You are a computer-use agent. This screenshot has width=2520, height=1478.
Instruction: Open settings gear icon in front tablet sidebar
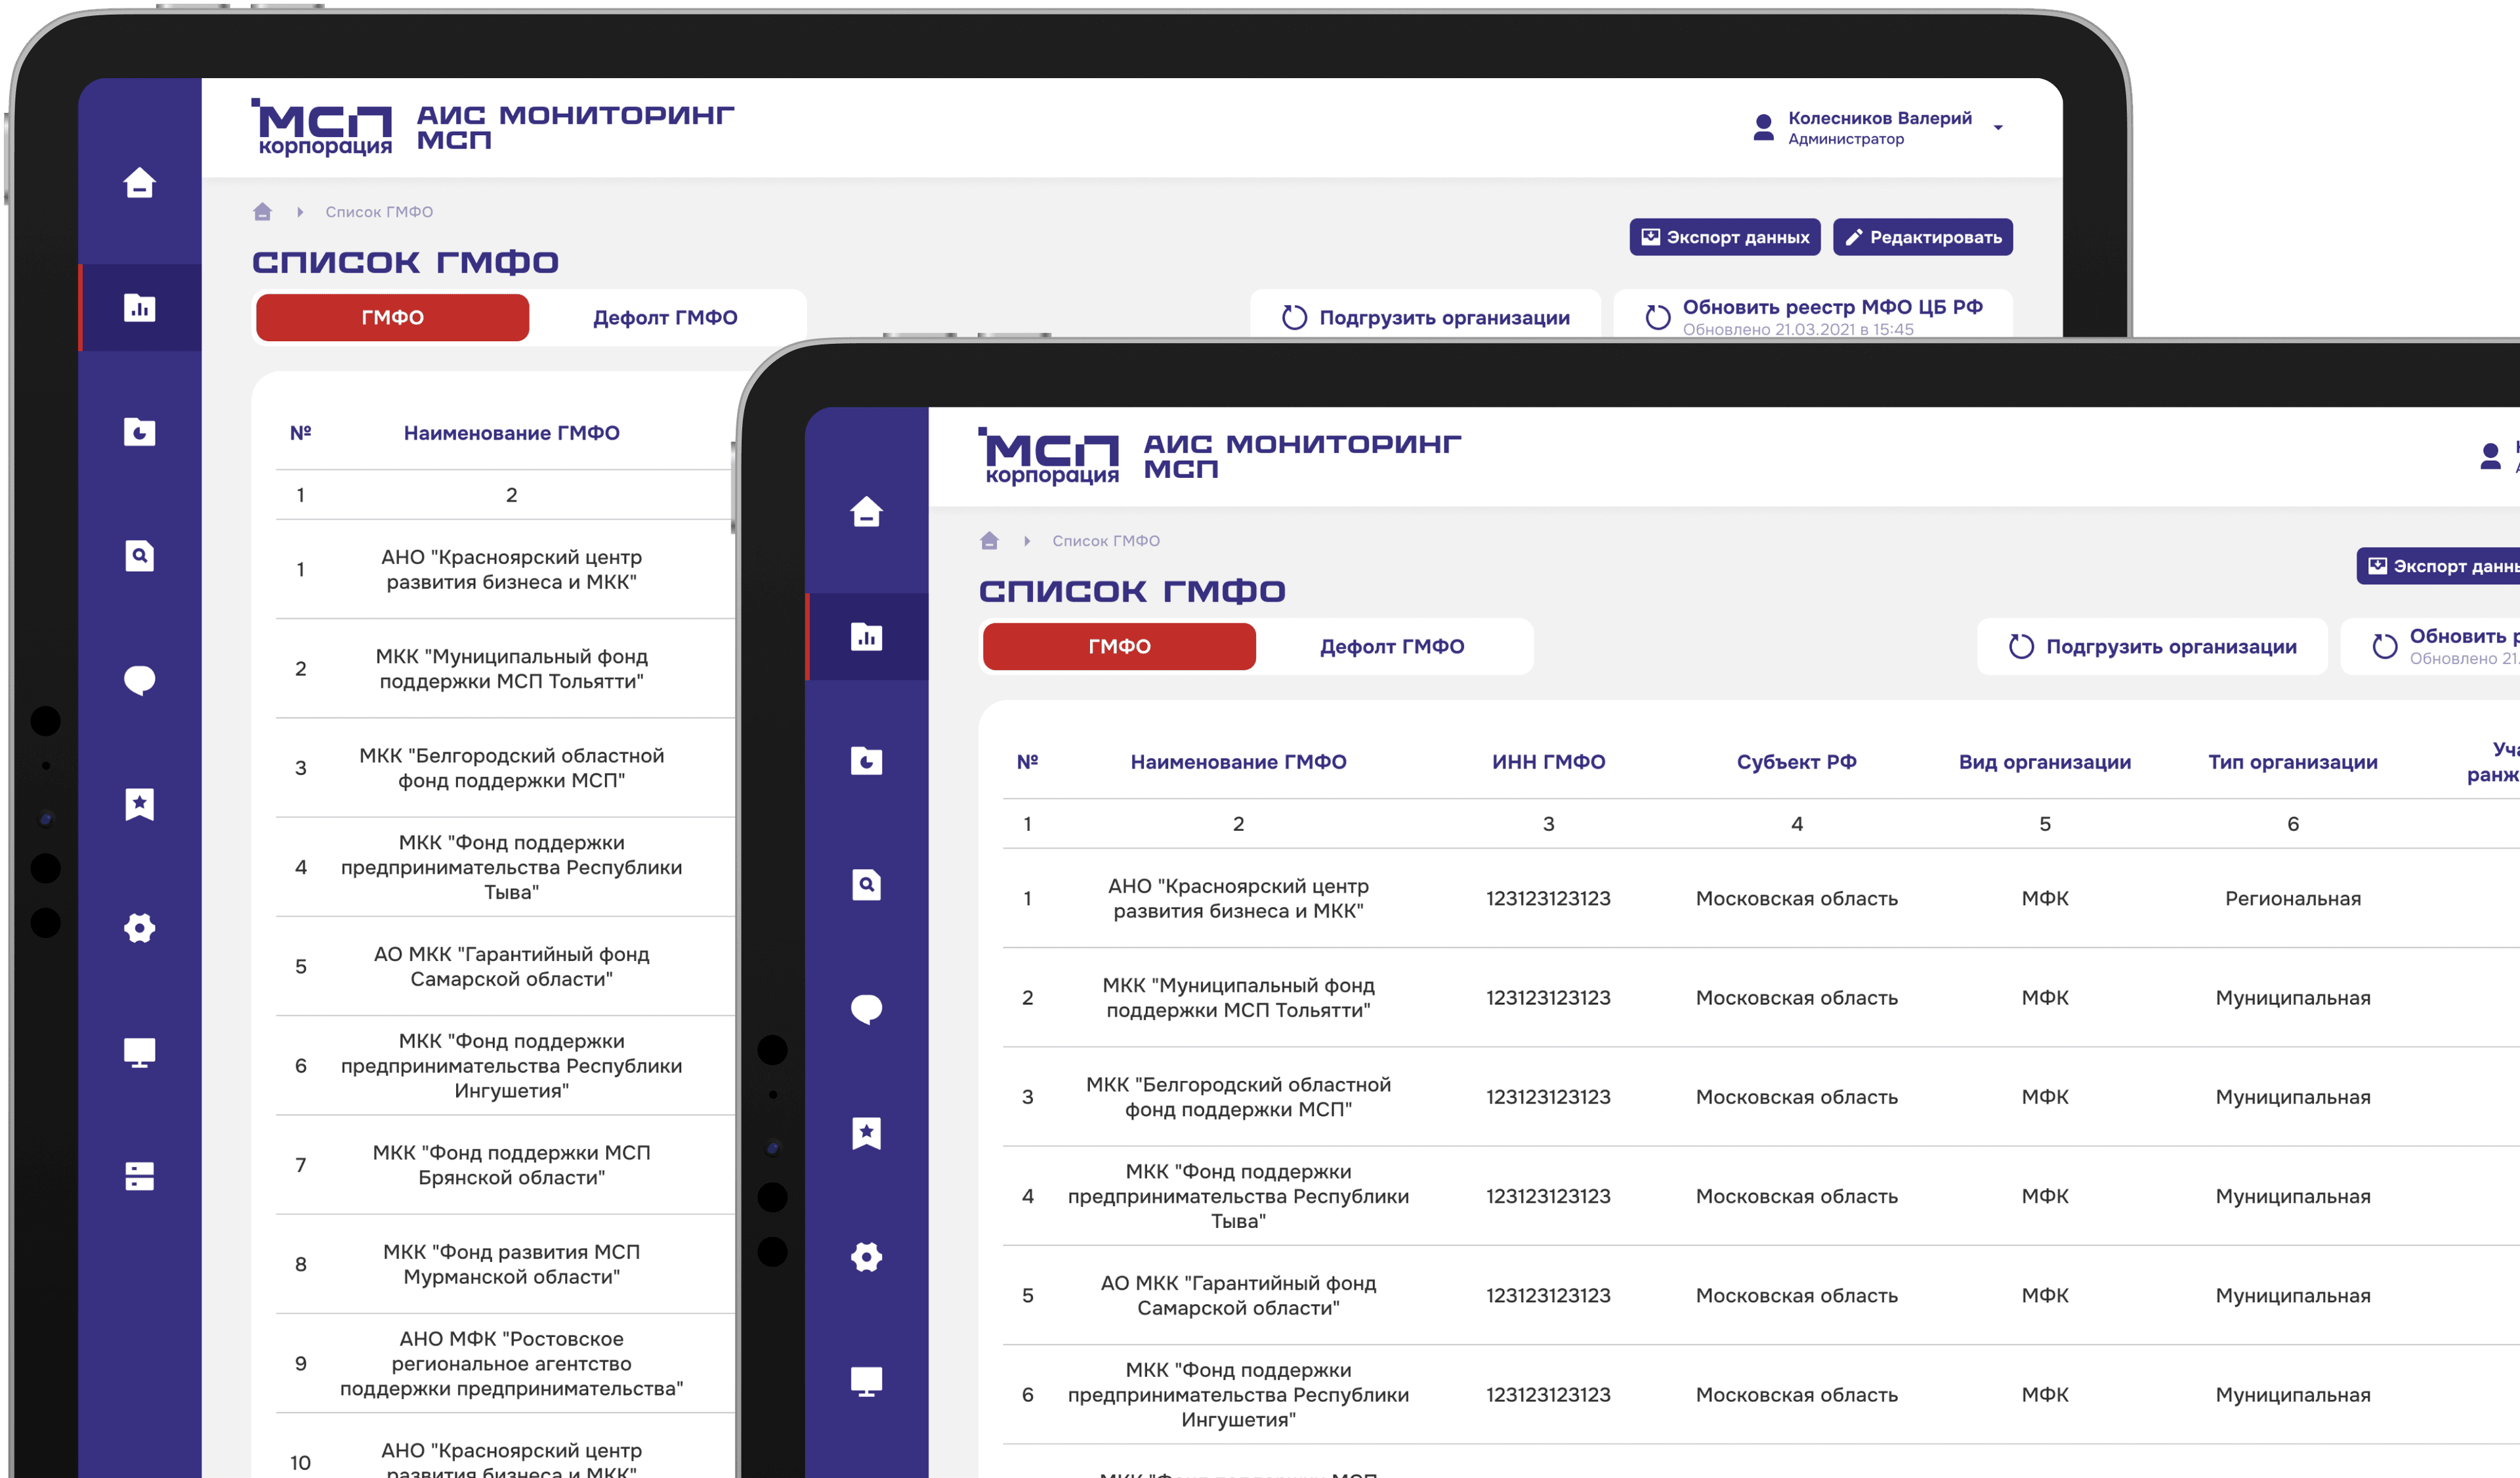(866, 1257)
